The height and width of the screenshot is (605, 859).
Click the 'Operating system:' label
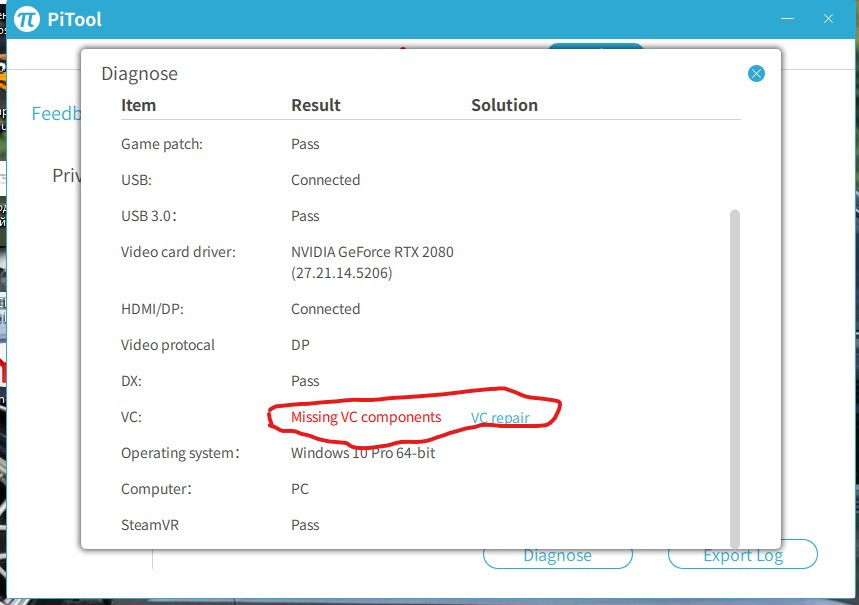[180, 453]
